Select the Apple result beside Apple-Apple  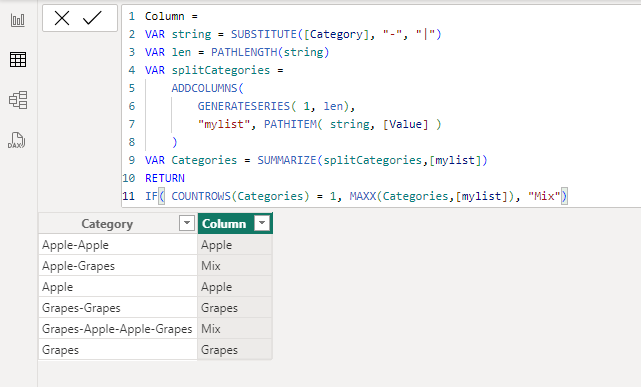[x=235, y=245]
